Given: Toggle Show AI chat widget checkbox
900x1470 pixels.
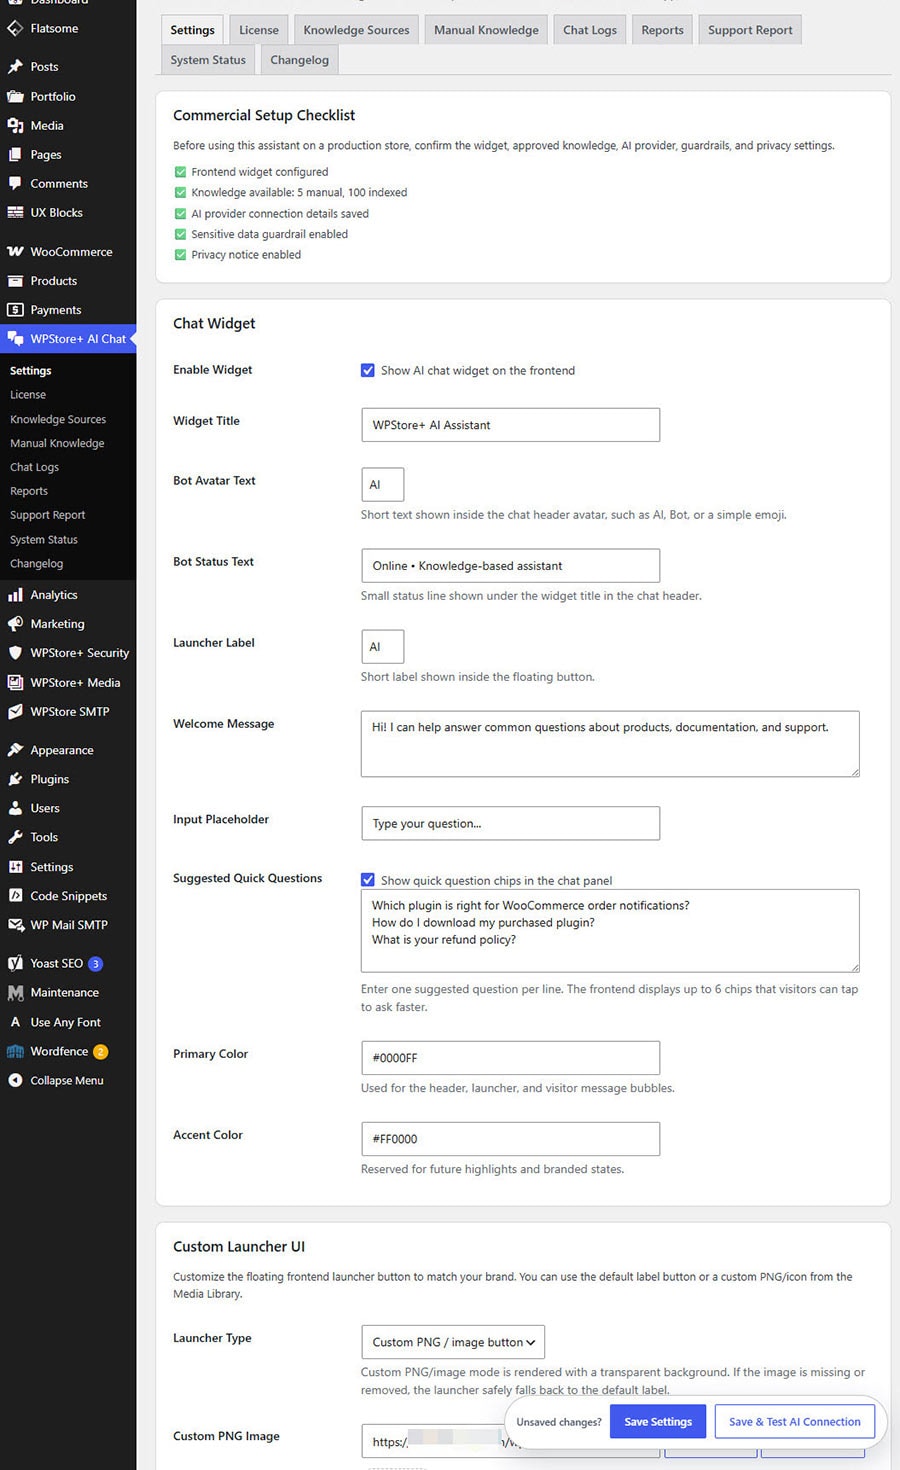Looking at the screenshot, I should pos(368,370).
